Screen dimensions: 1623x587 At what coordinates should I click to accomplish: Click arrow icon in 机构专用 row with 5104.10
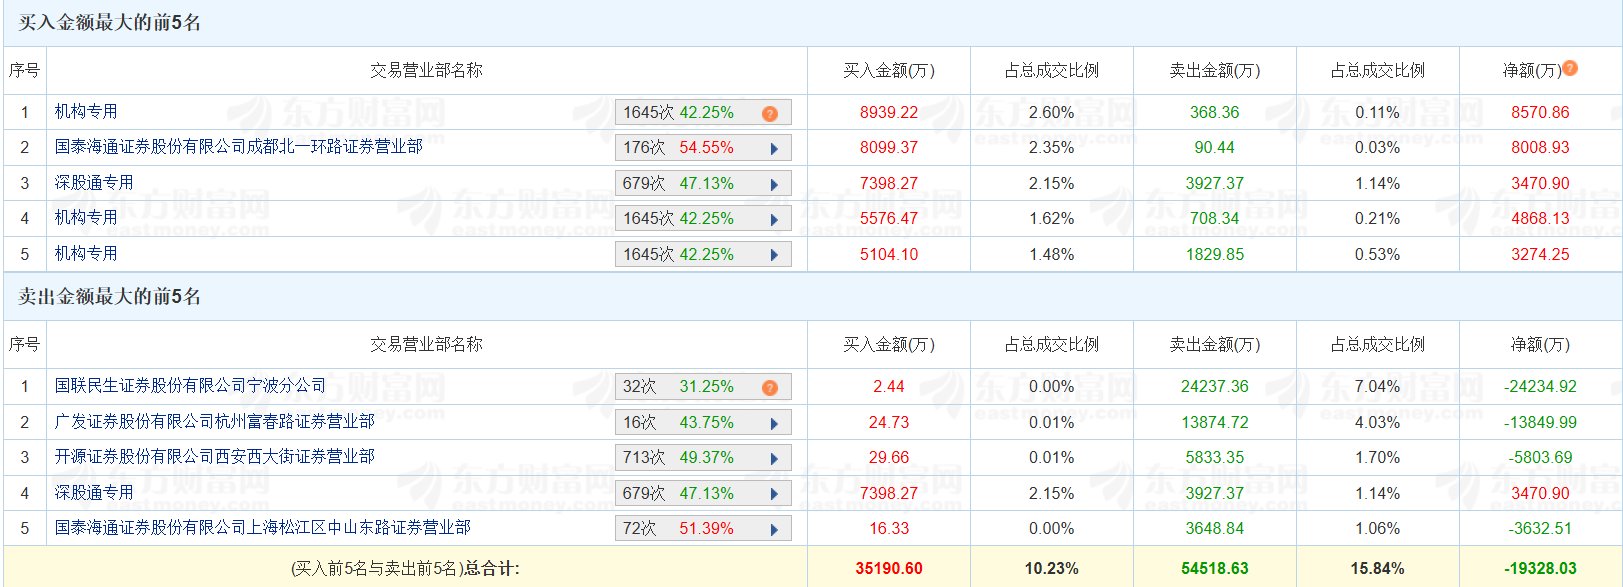click(774, 255)
